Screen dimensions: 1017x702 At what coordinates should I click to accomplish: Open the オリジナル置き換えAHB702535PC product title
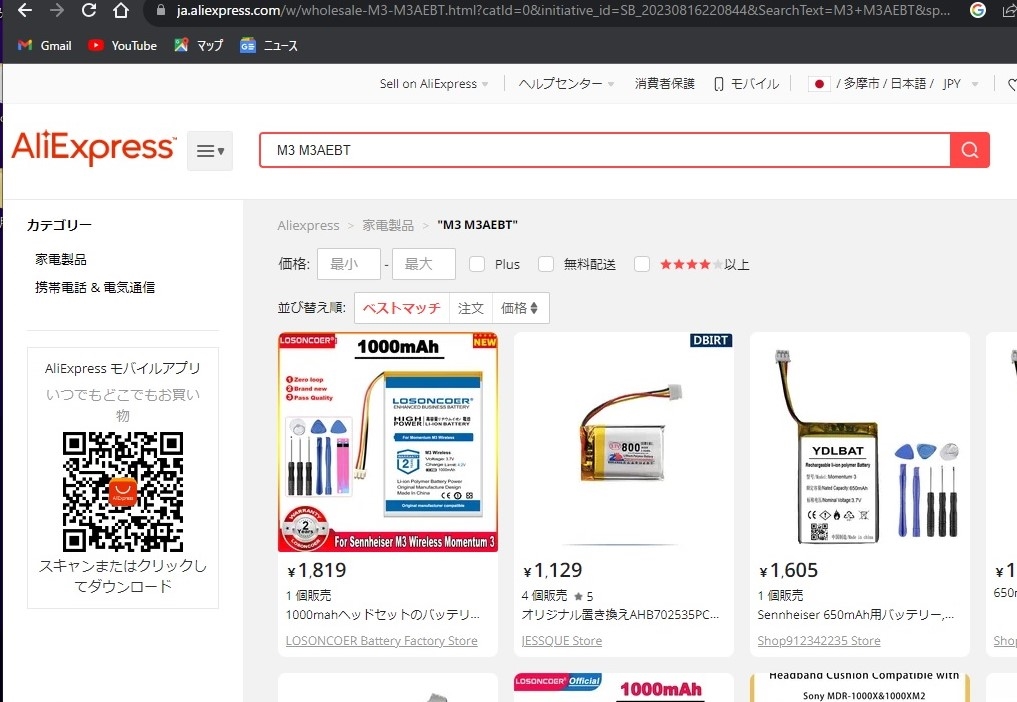[620, 614]
